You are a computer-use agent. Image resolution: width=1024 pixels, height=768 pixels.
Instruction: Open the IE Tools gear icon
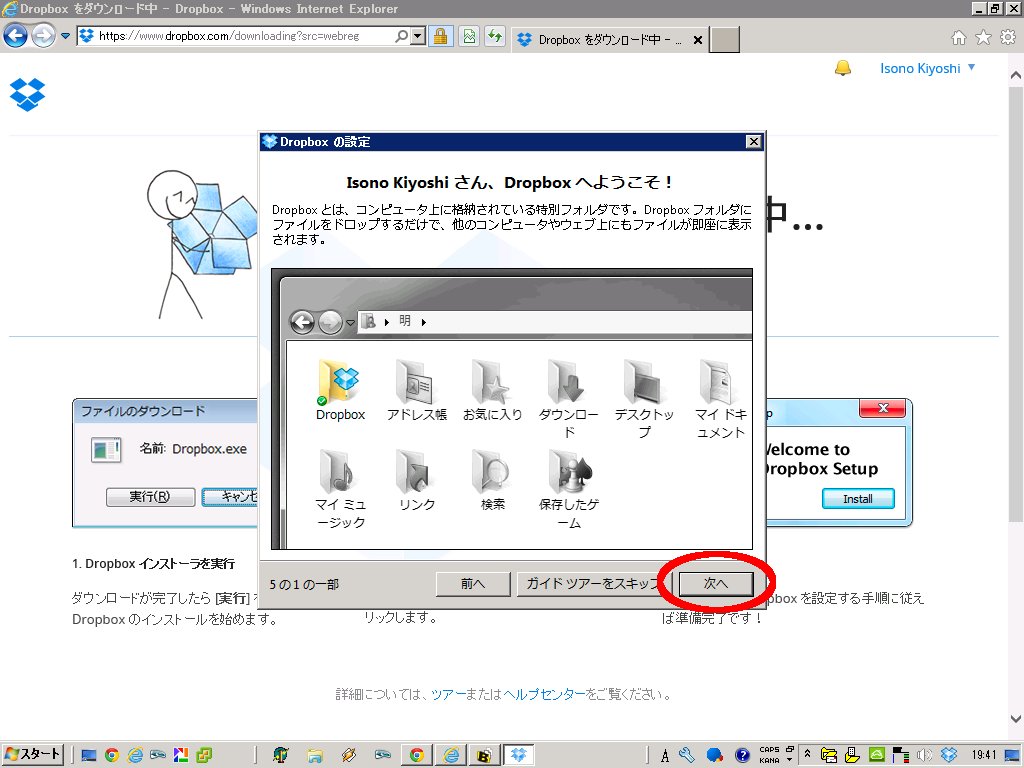(x=1008, y=38)
